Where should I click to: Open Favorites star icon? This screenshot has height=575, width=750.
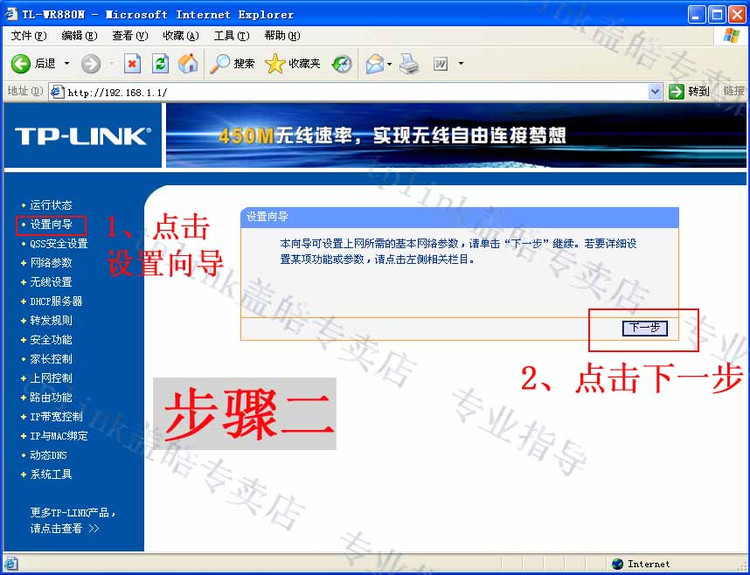click(275, 64)
